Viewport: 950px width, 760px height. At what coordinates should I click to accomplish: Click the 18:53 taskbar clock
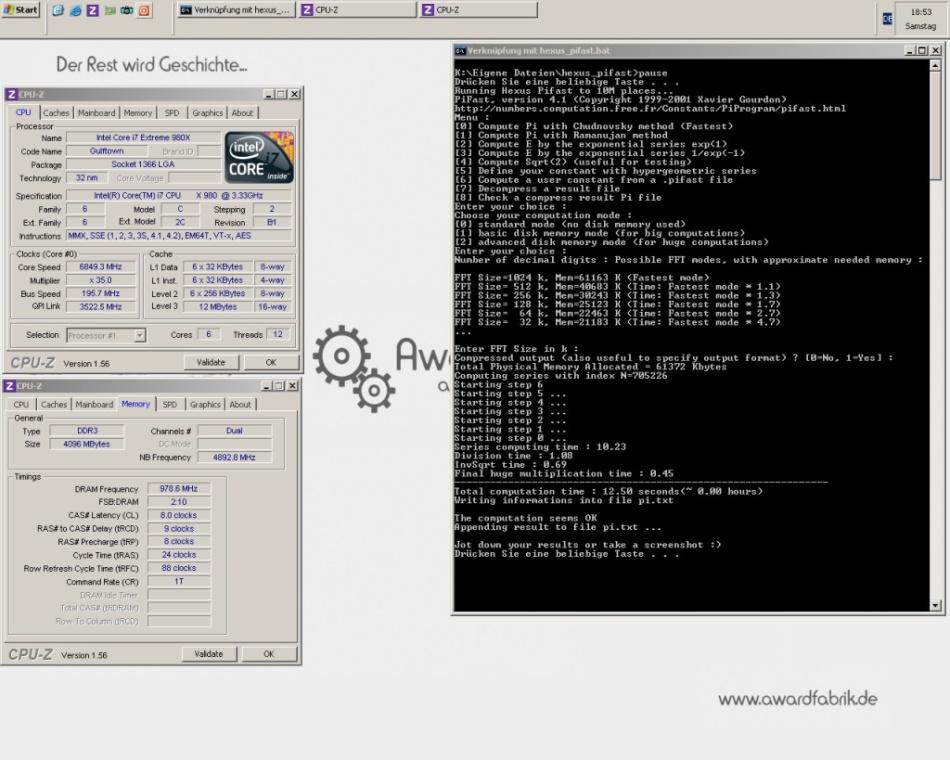coord(921,12)
